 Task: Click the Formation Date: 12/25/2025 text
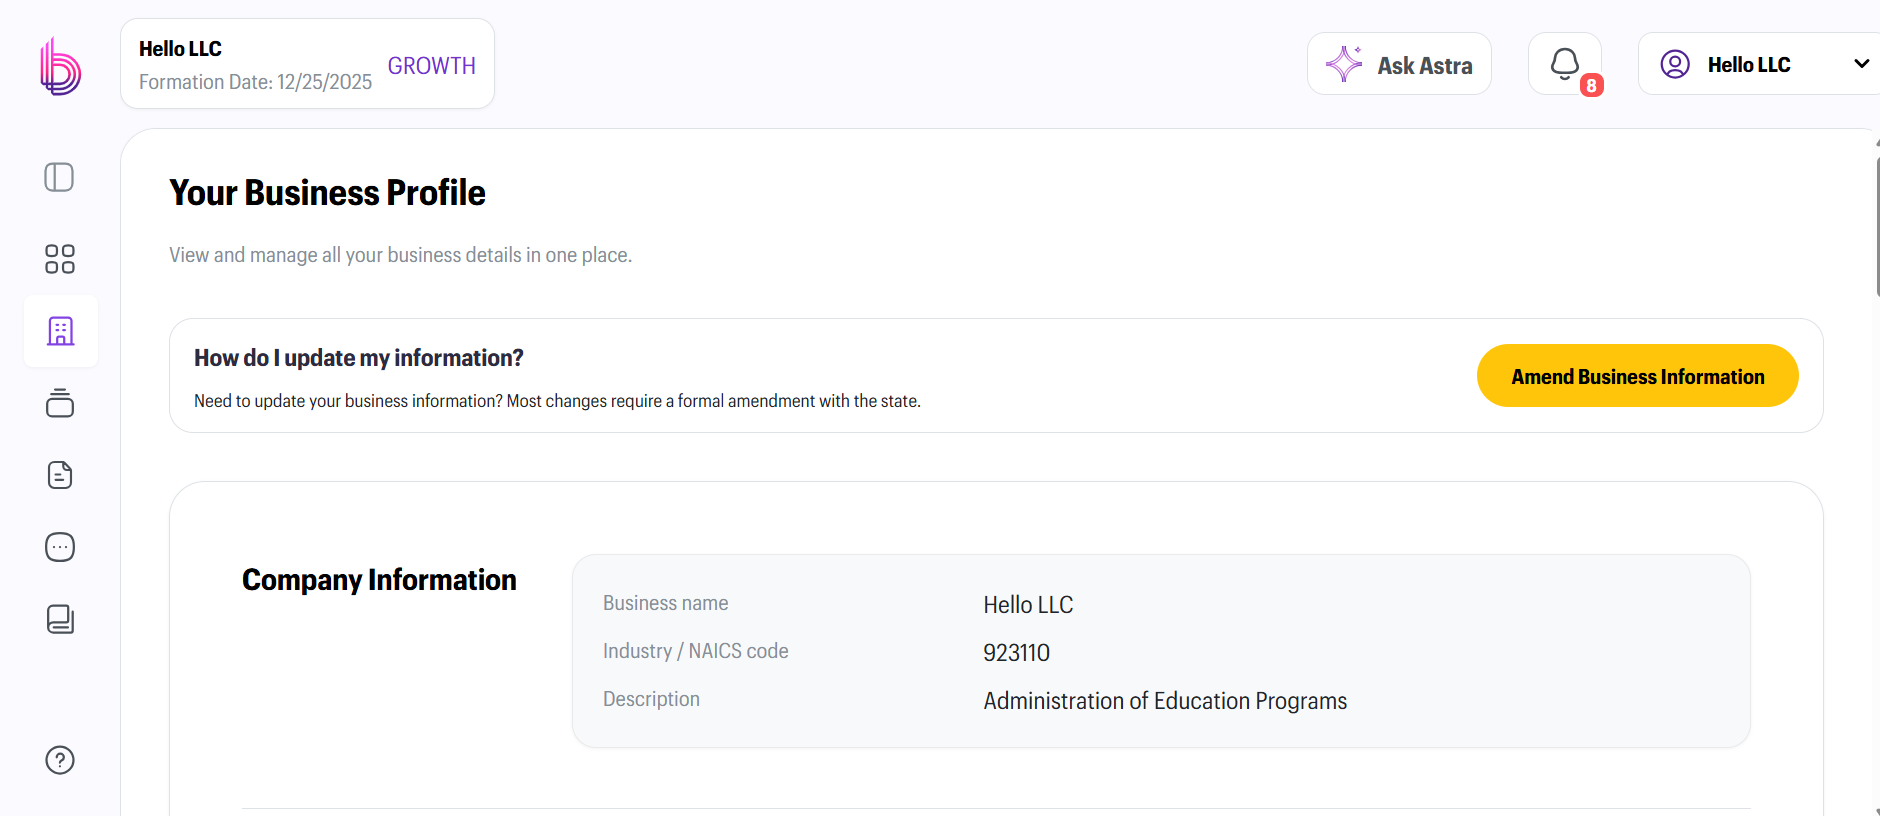click(255, 82)
